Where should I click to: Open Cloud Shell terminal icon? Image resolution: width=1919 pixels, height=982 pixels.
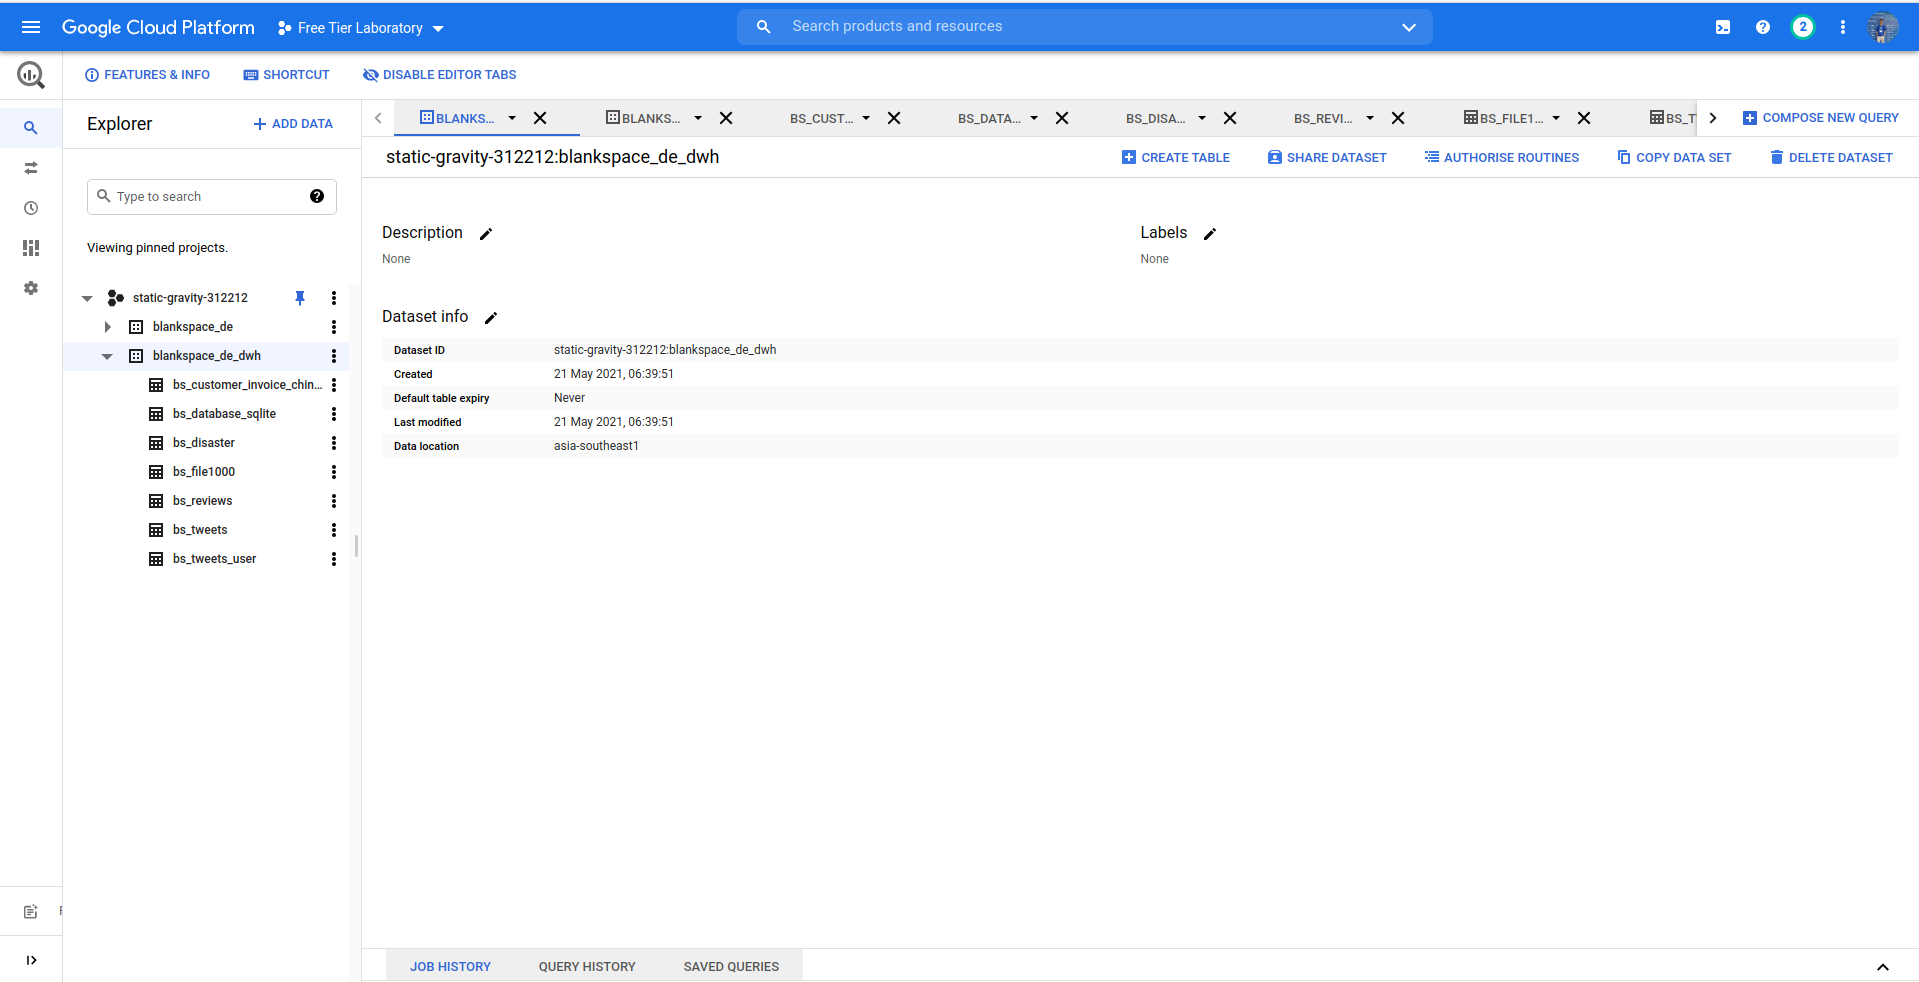[1723, 27]
